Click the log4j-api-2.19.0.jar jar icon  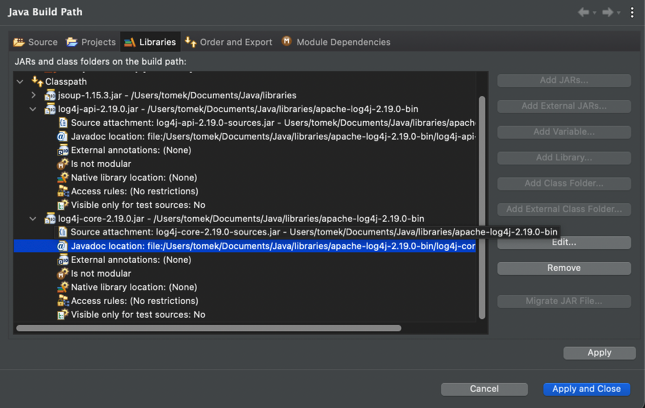click(49, 109)
